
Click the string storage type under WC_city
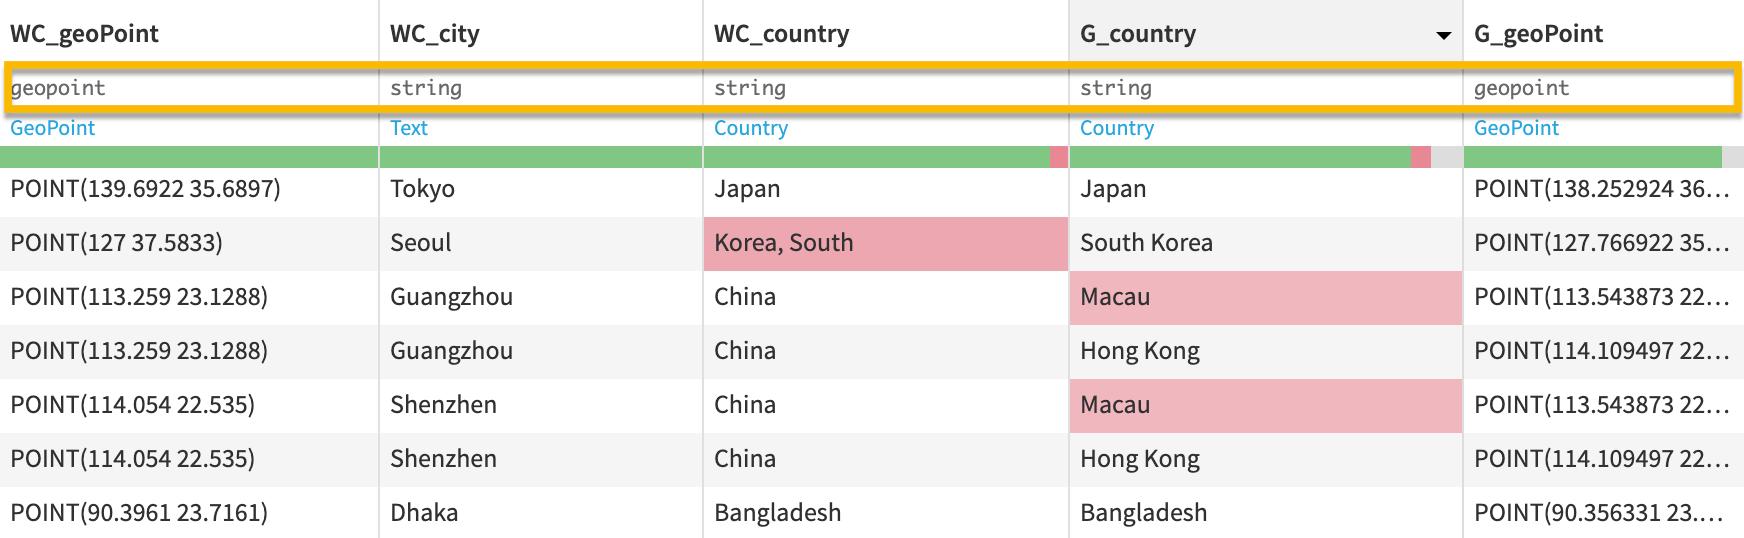tap(426, 88)
